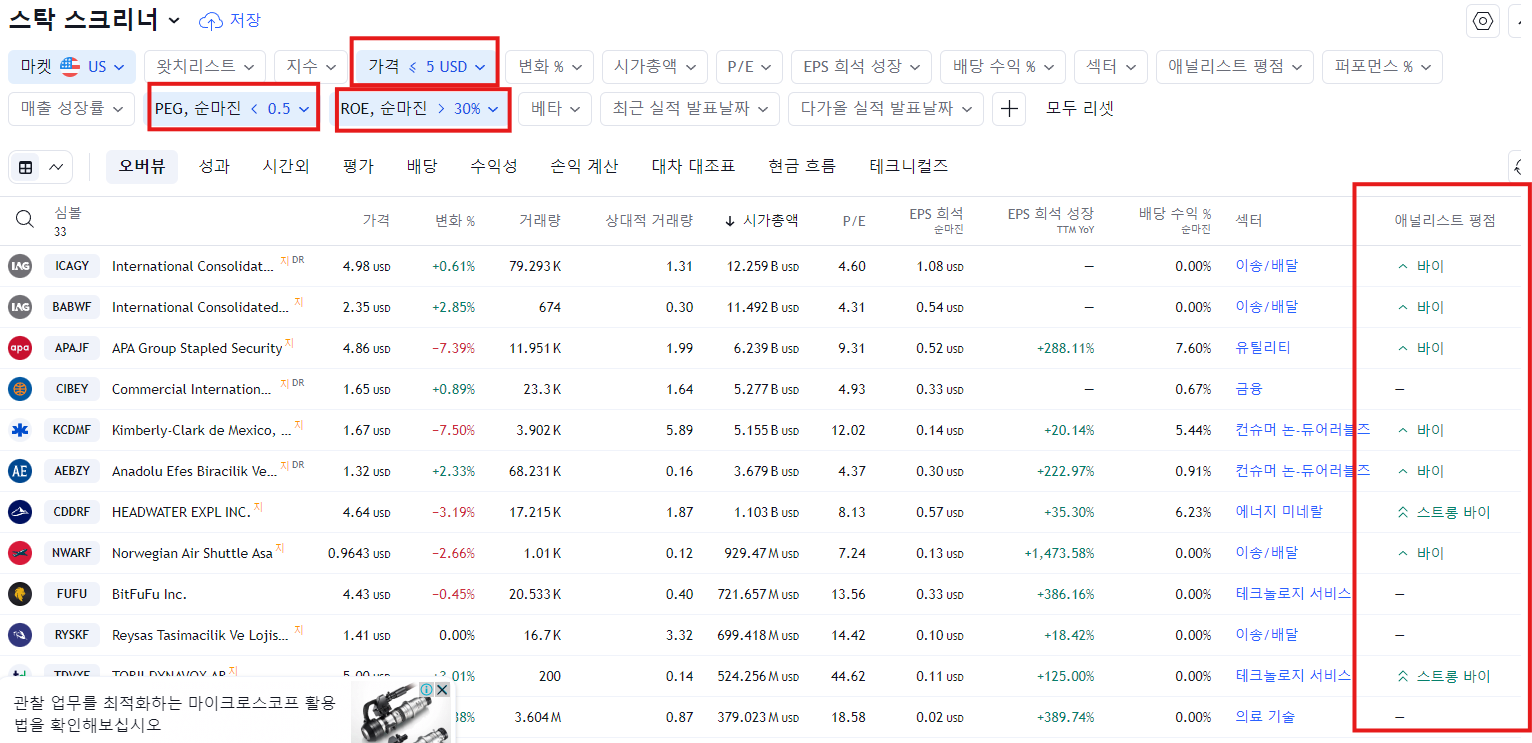
Task: Click the RYSKF company logo icon
Action: click(x=20, y=635)
